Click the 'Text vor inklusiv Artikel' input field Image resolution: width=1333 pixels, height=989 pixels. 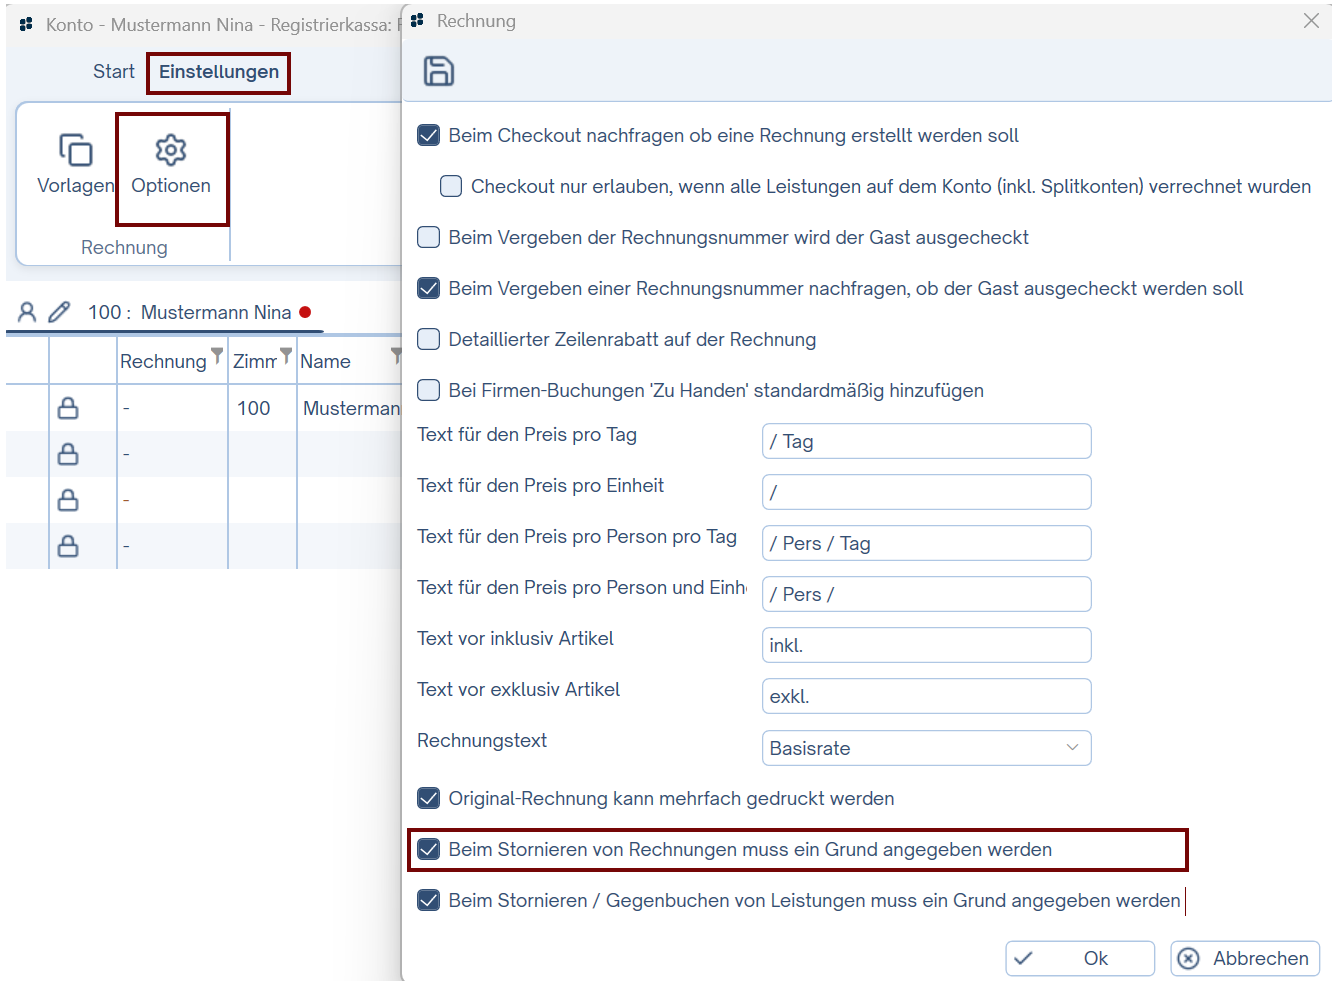pyautogui.click(x=926, y=645)
